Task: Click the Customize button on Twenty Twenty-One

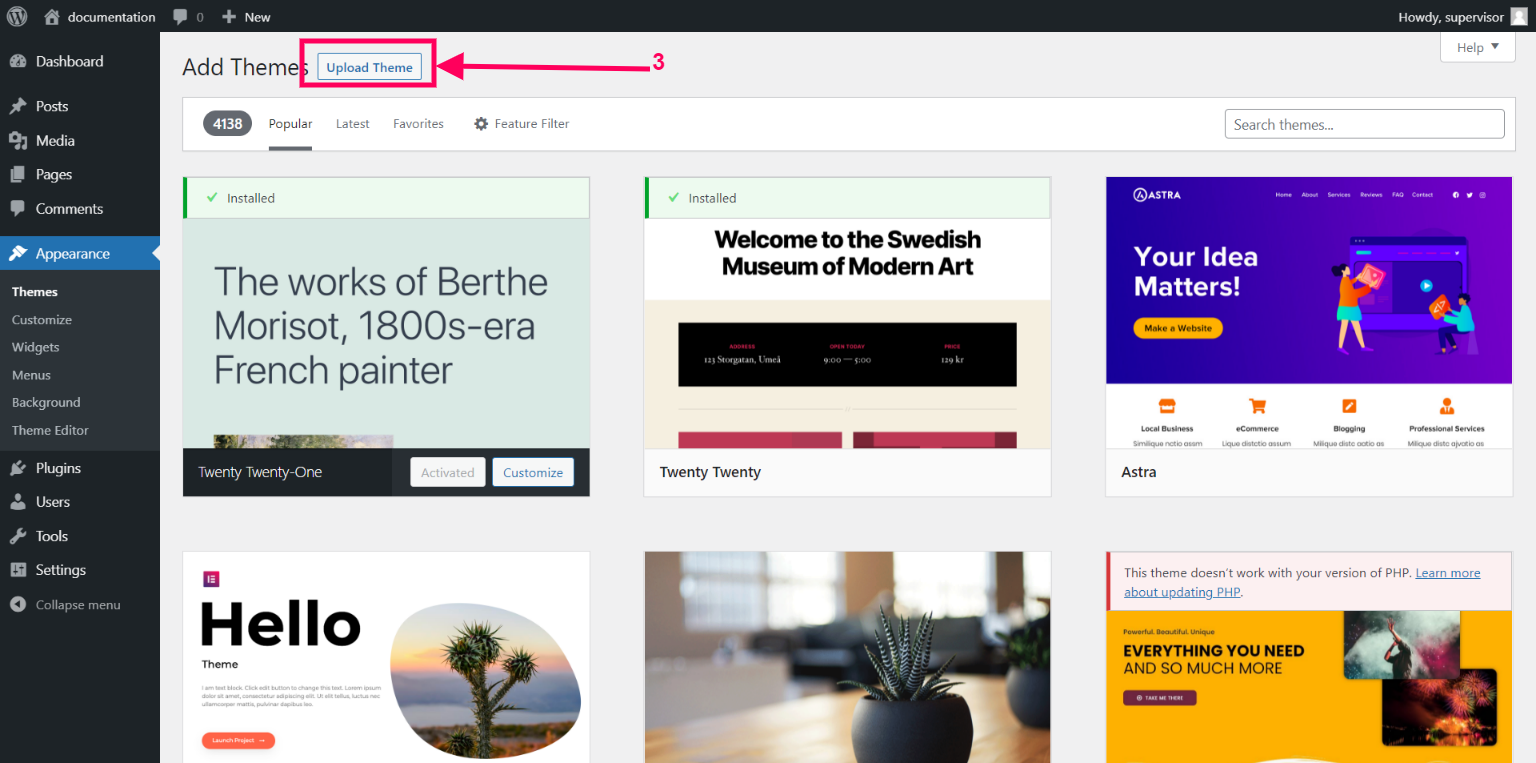Action: pos(533,472)
